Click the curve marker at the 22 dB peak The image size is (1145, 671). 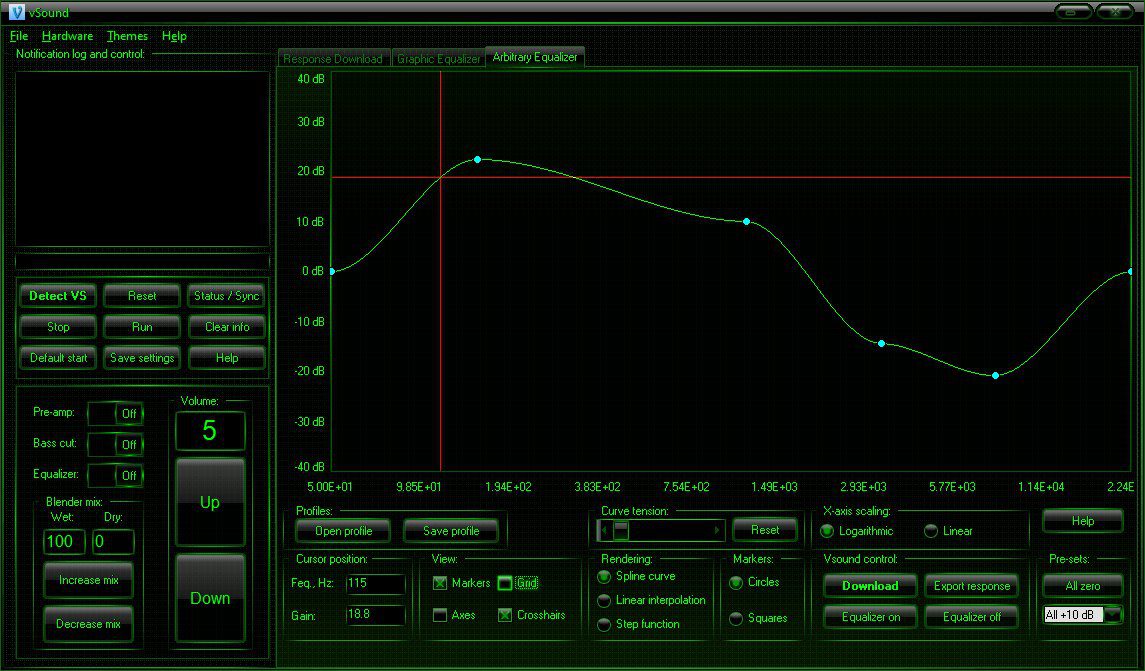[478, 159]
